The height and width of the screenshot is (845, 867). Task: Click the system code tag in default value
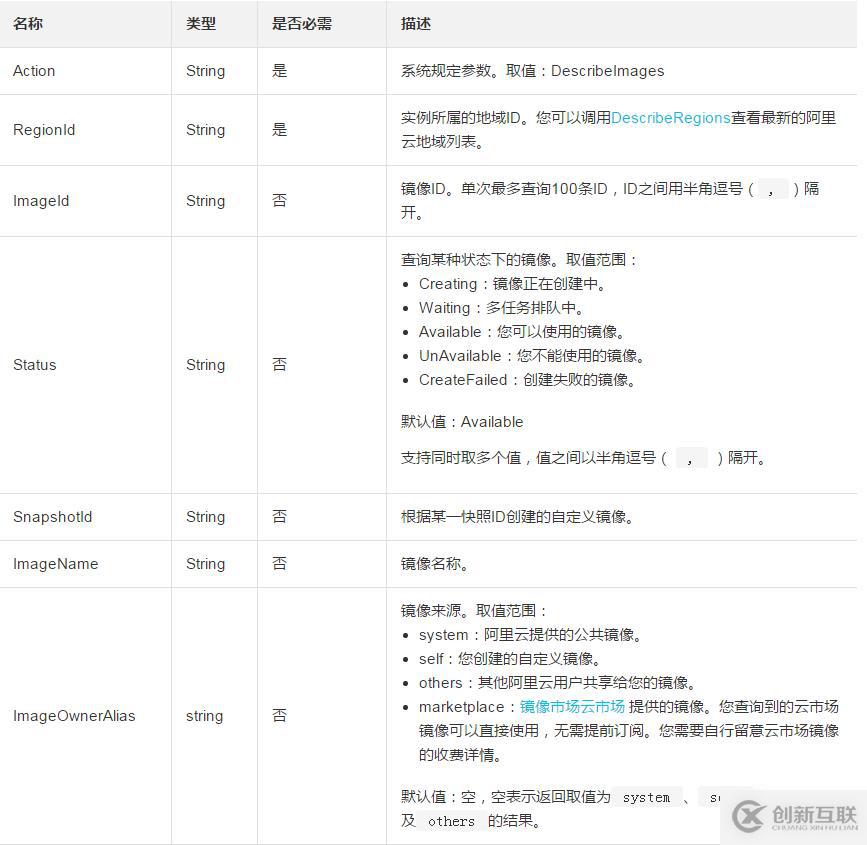click(646, 797)
